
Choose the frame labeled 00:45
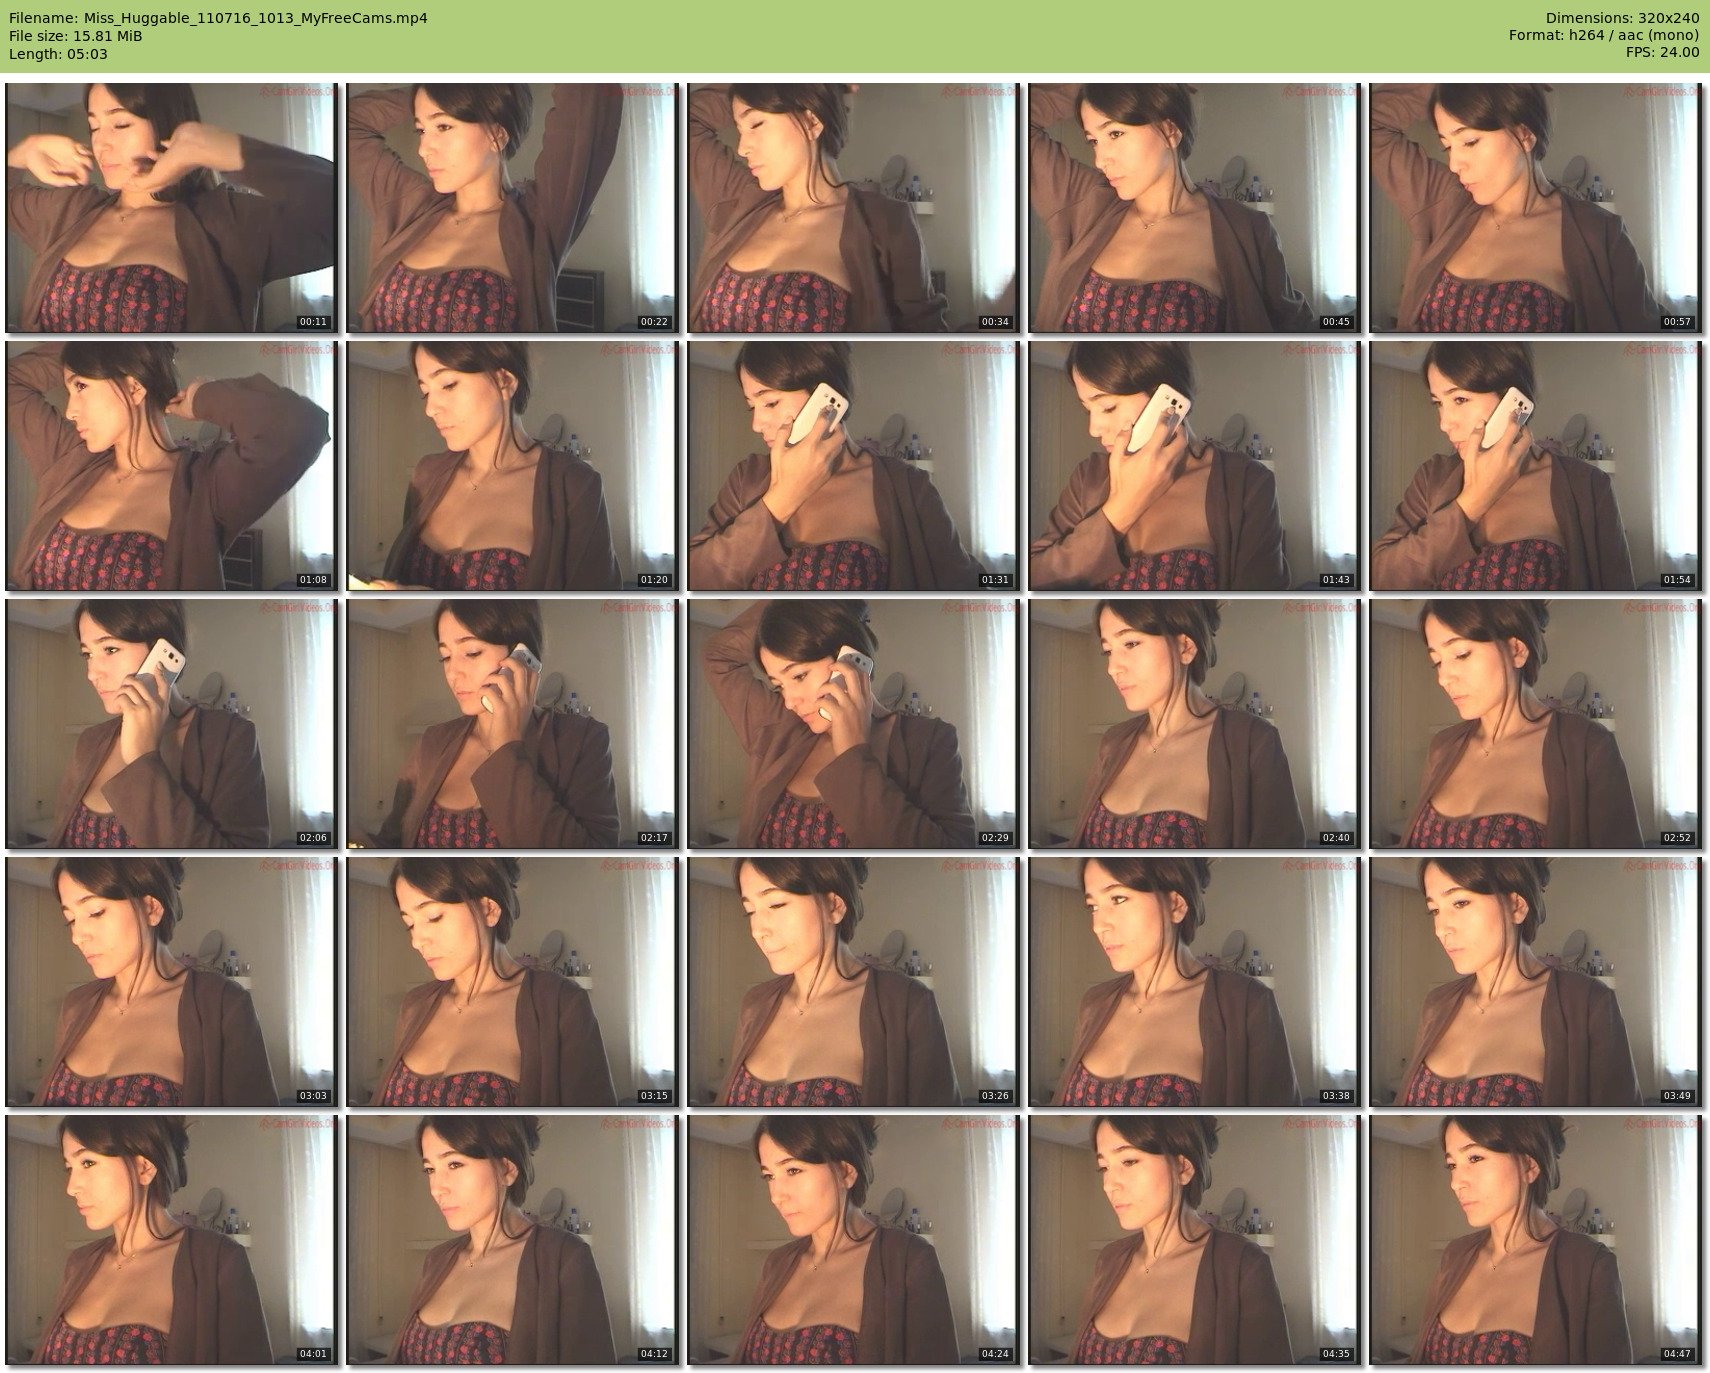pyautogui.click(x=1194, y=208)
